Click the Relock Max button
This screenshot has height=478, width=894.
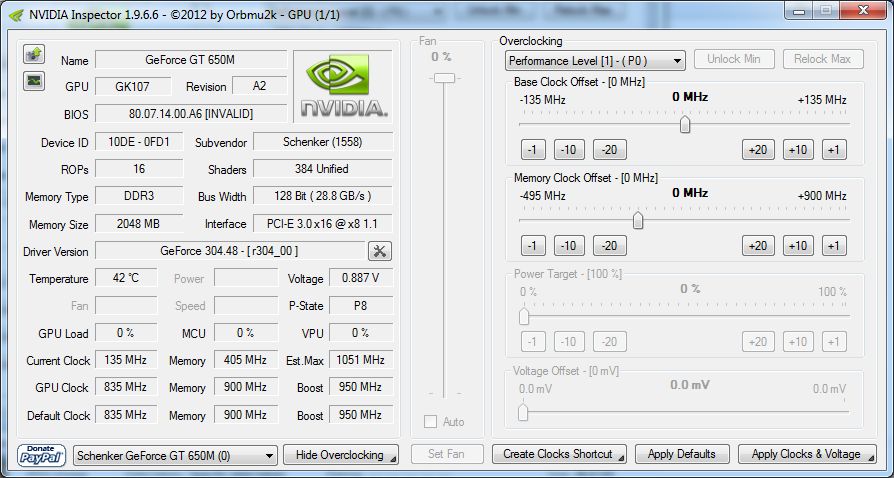click(823, 59)
